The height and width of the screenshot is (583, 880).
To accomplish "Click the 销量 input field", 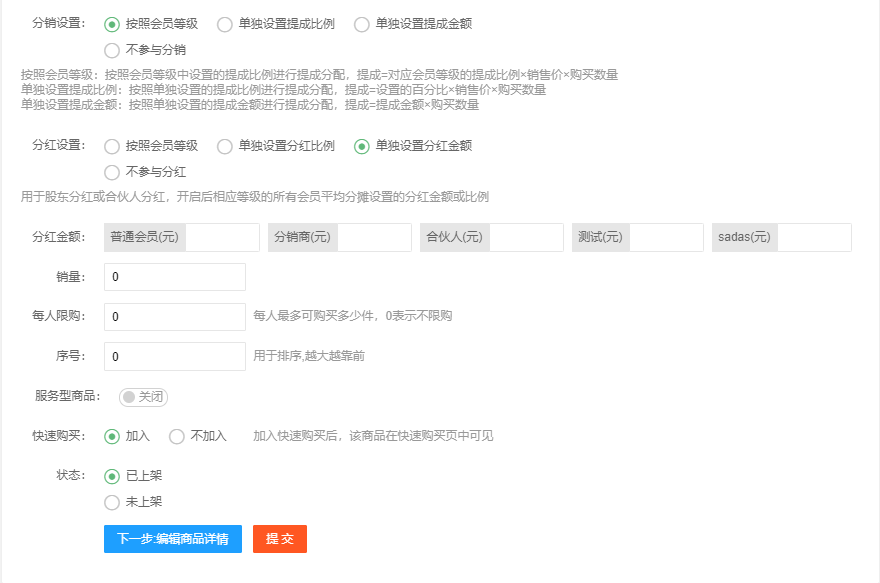I will click(x=175, y=277).
